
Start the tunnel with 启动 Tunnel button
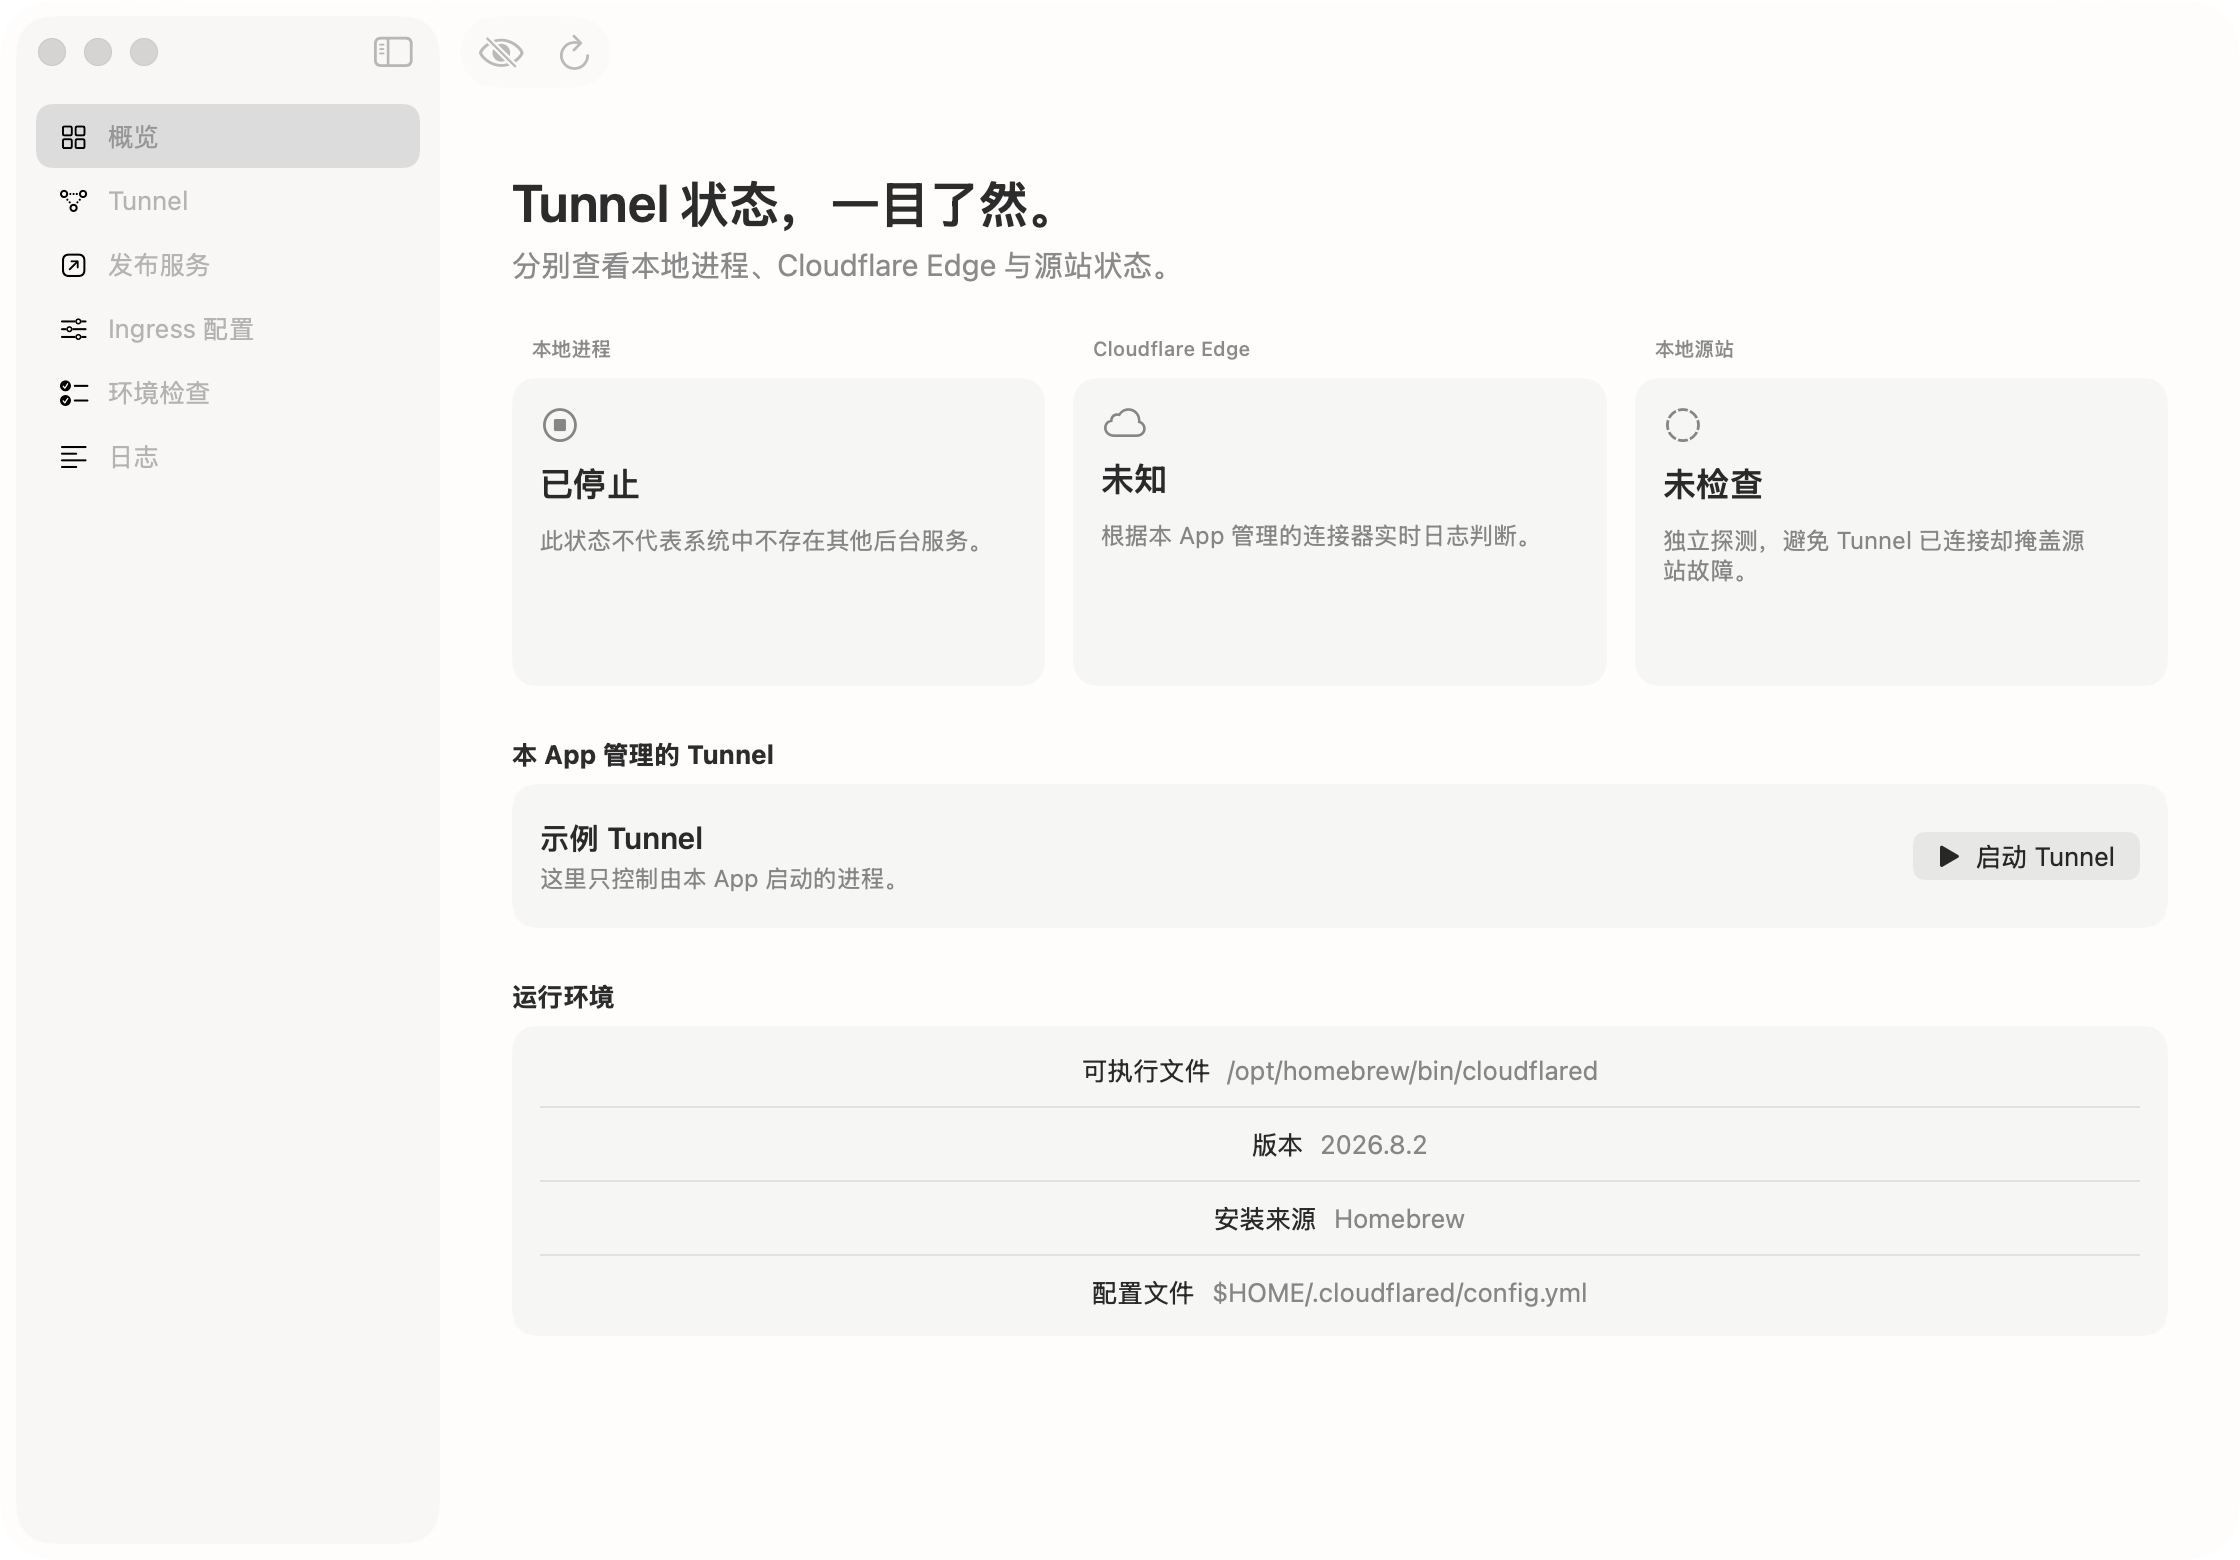2026,856
